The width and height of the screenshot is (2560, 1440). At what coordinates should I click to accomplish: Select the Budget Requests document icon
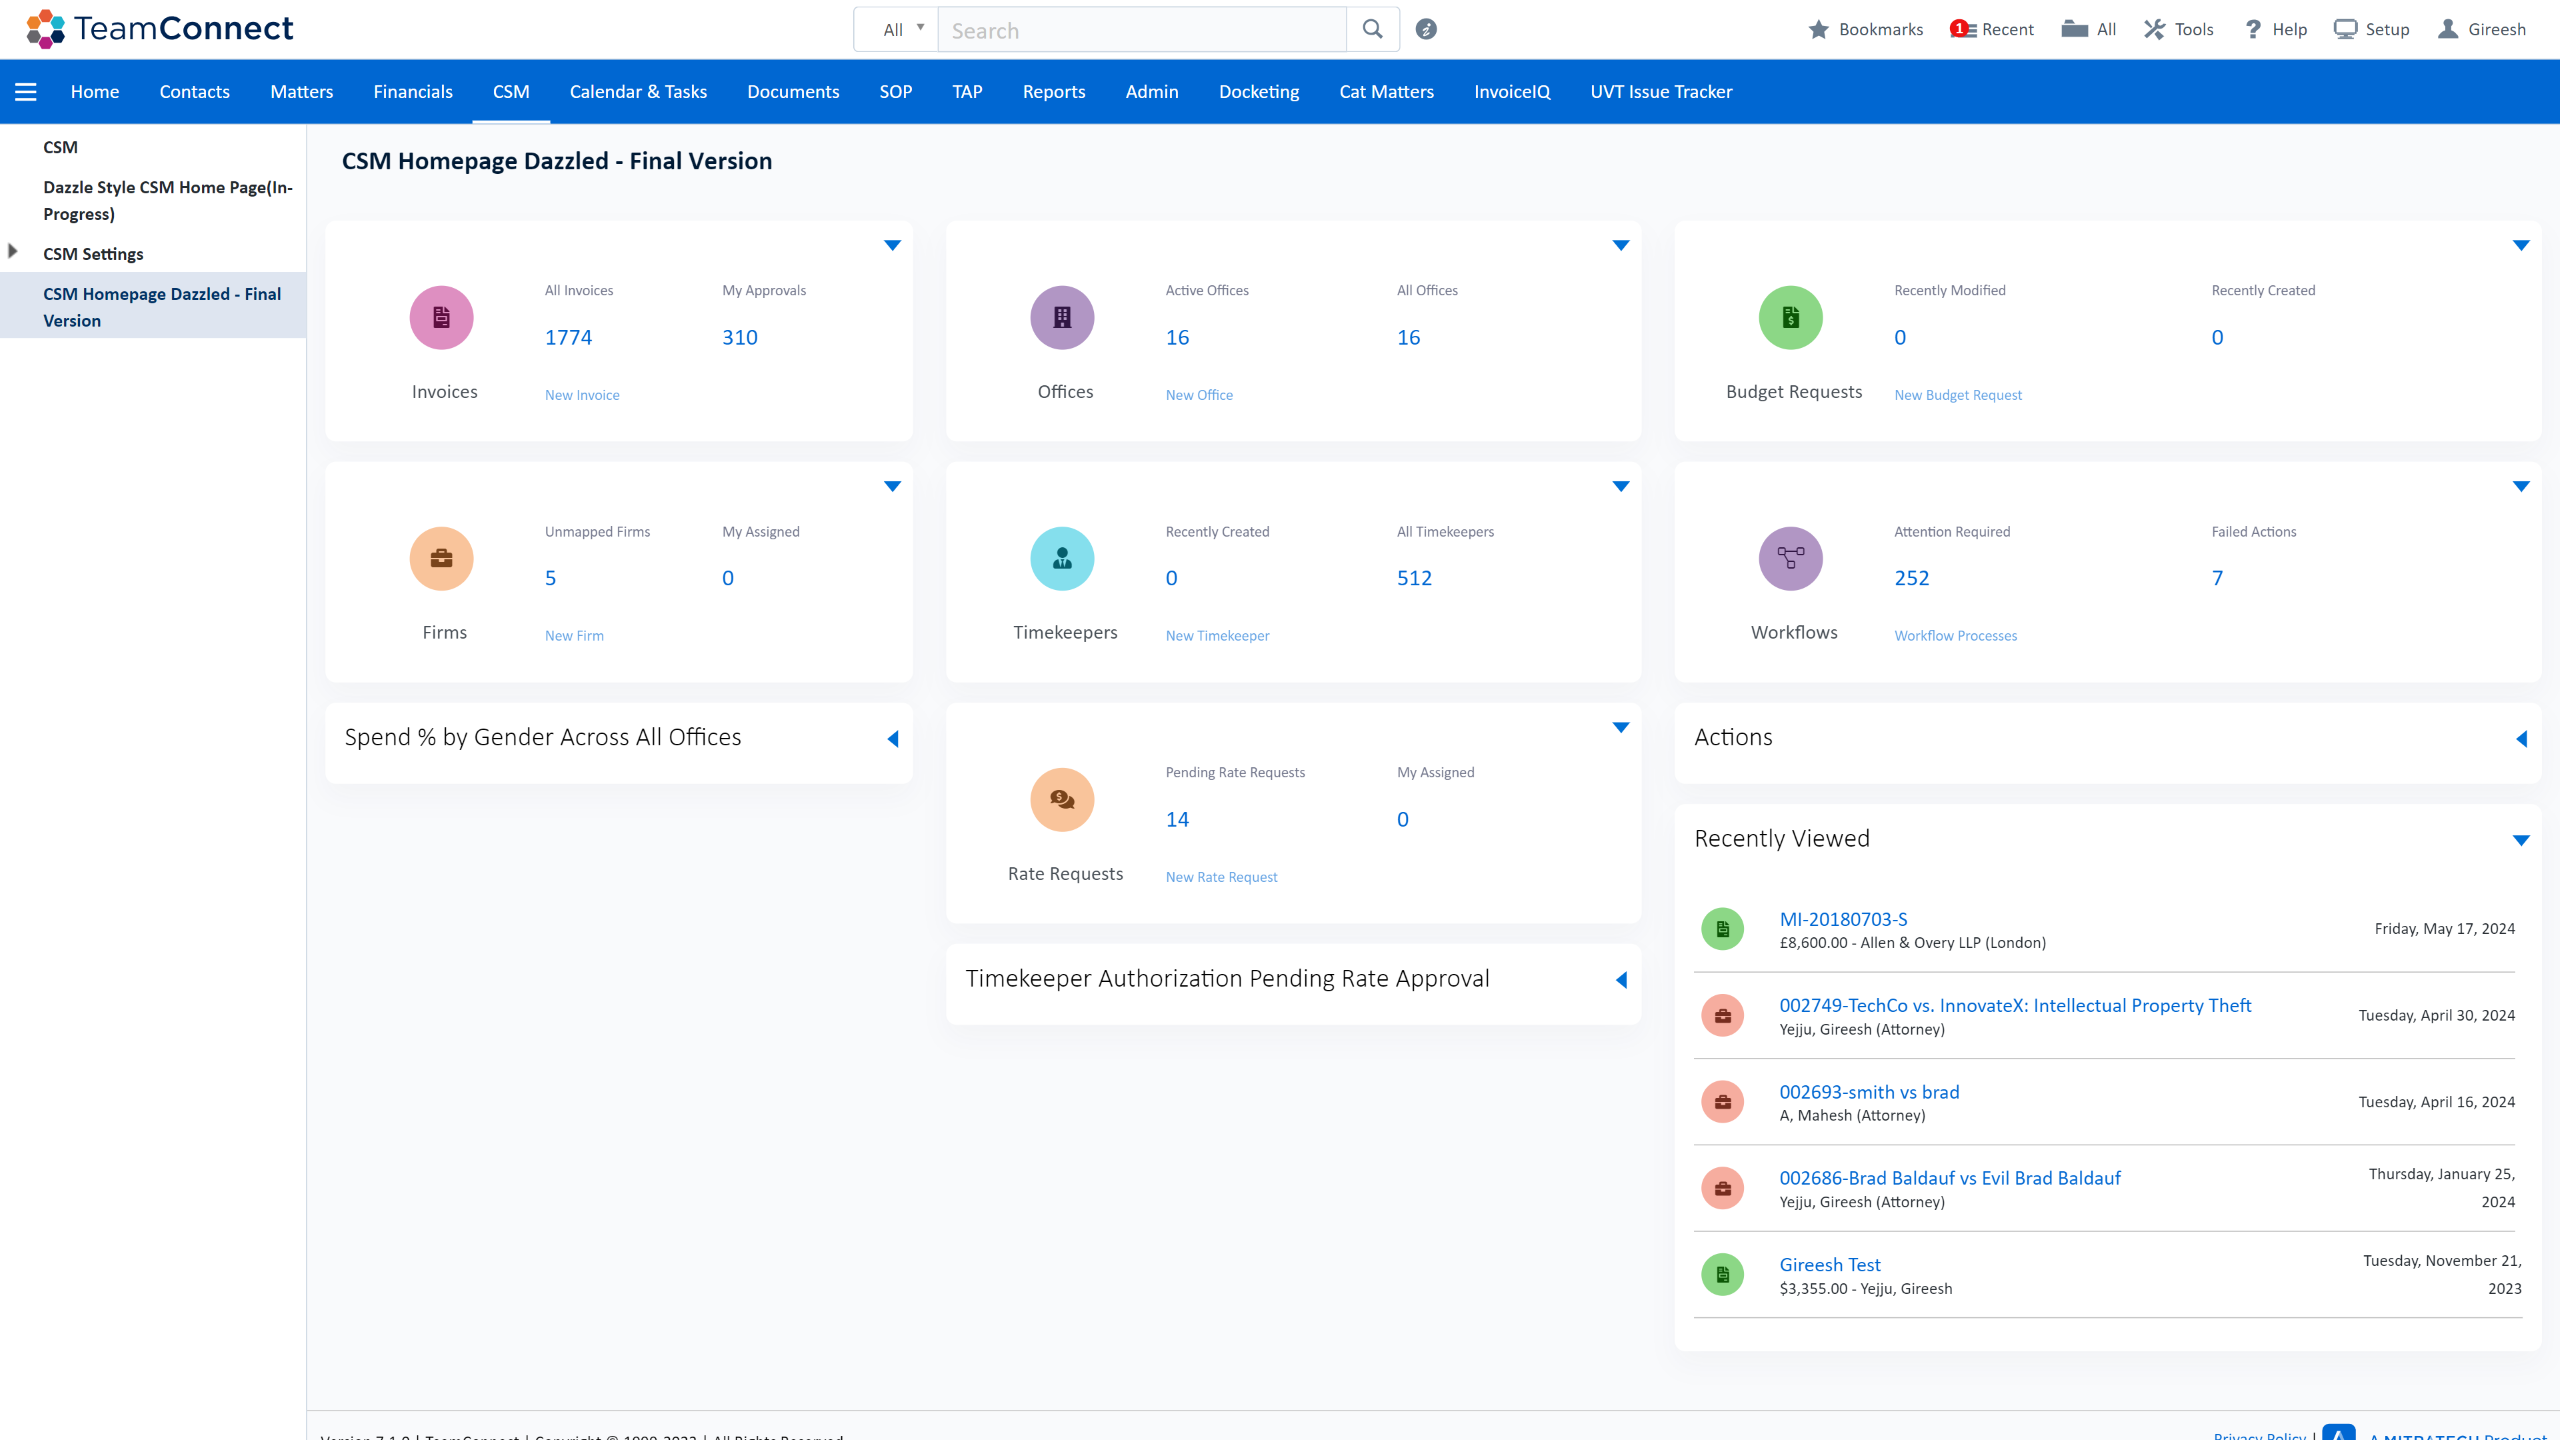click(x=1790, y=317)
